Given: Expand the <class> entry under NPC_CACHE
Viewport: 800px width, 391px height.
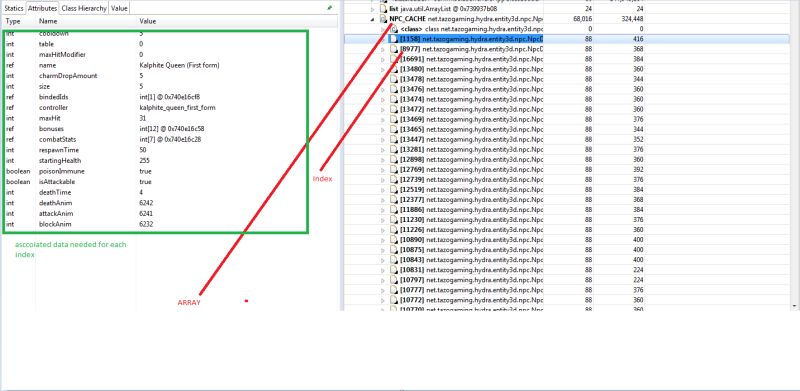Looking at the screenshot, I should (x=383, y=29).
